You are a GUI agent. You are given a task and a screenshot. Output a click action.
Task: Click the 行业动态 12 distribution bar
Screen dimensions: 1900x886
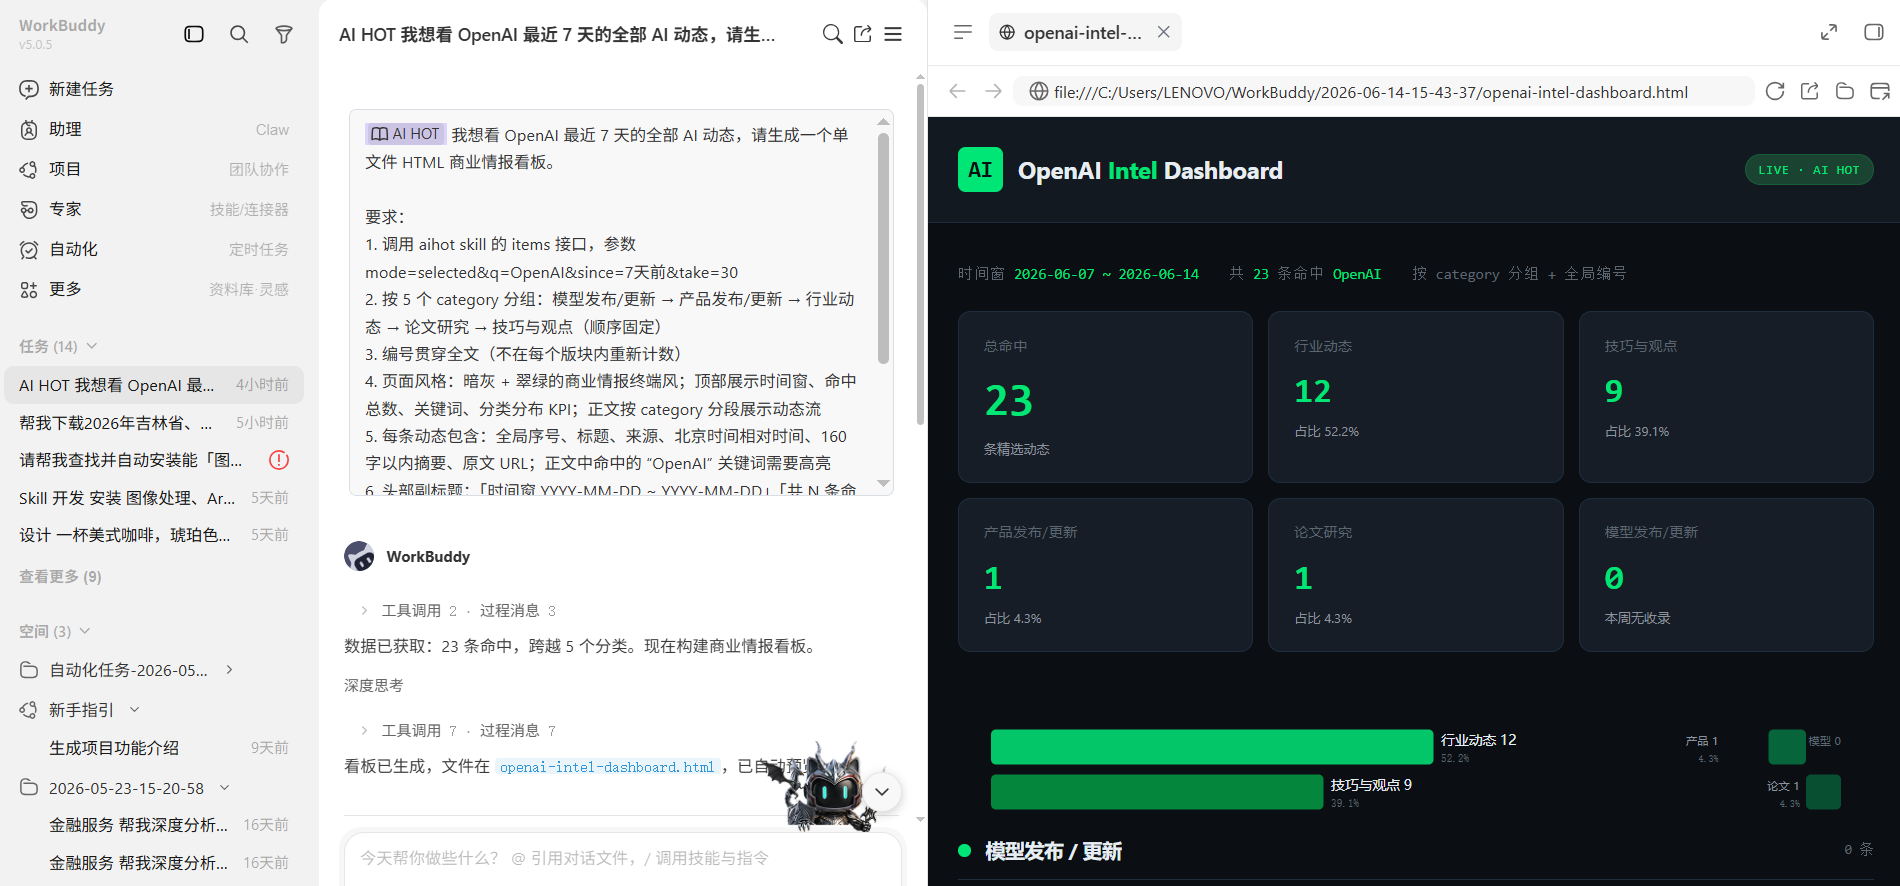[x=1212, y=747]
